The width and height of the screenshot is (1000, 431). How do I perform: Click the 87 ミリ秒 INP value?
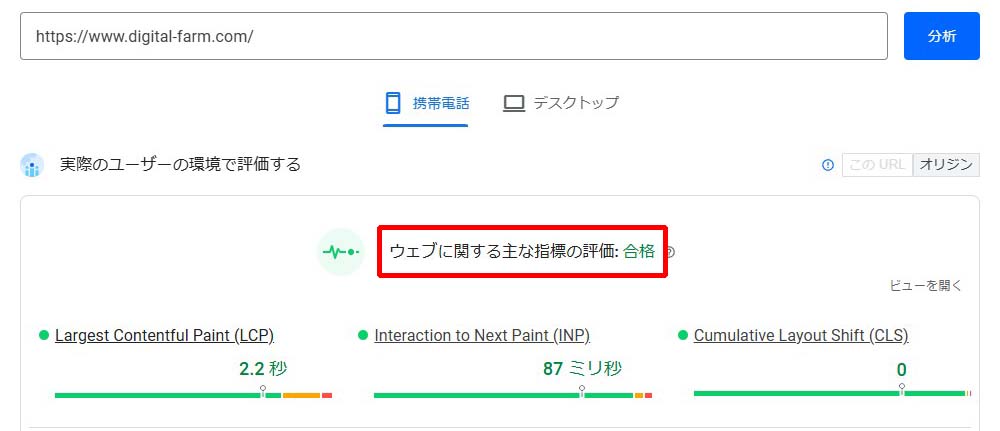tap(582, 369)
